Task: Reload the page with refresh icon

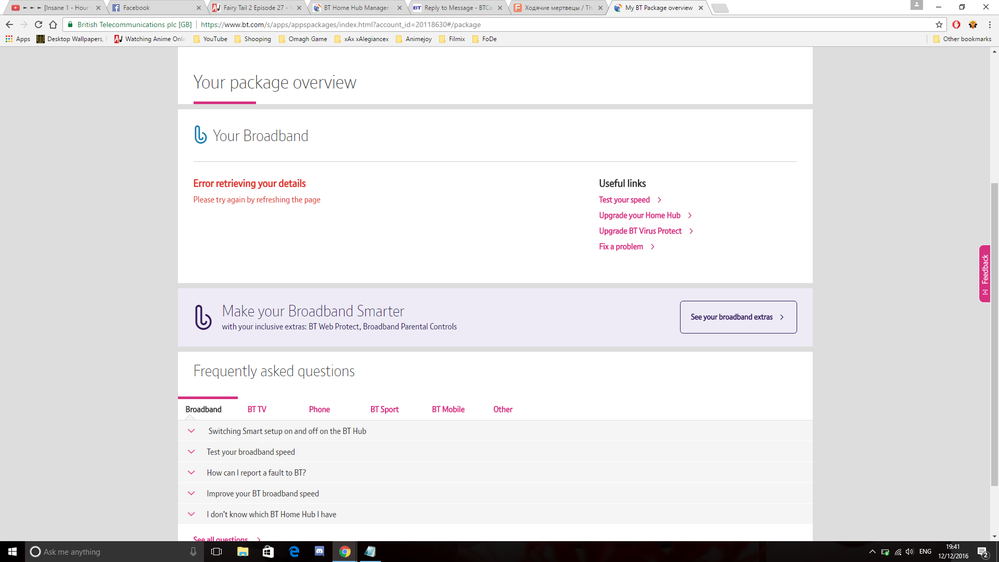Action: pos(38,24)
